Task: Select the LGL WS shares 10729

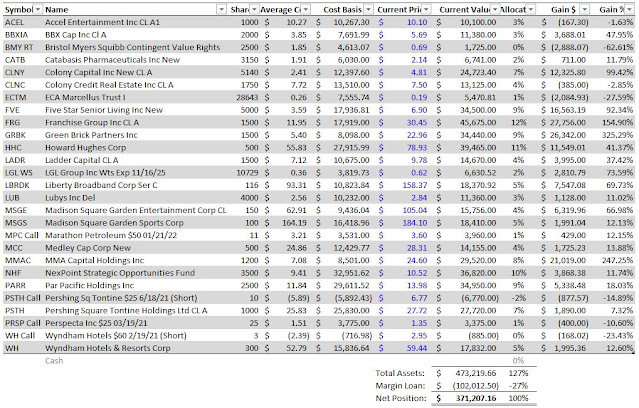Action: 247,173
